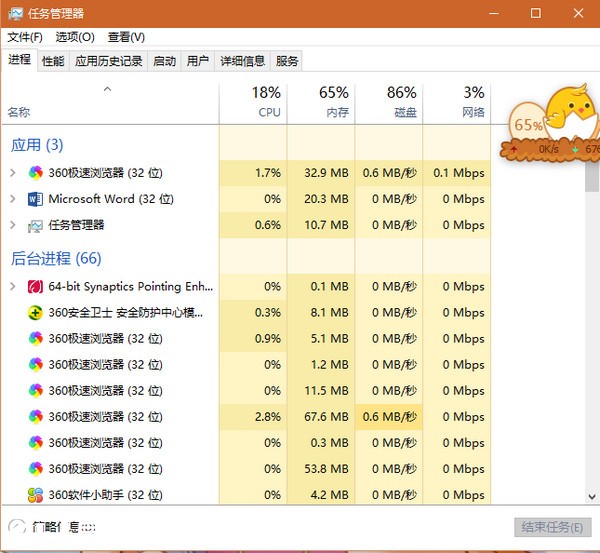
Task: Click the Task Manager title bar icon
Action: (x=15, y=14)
